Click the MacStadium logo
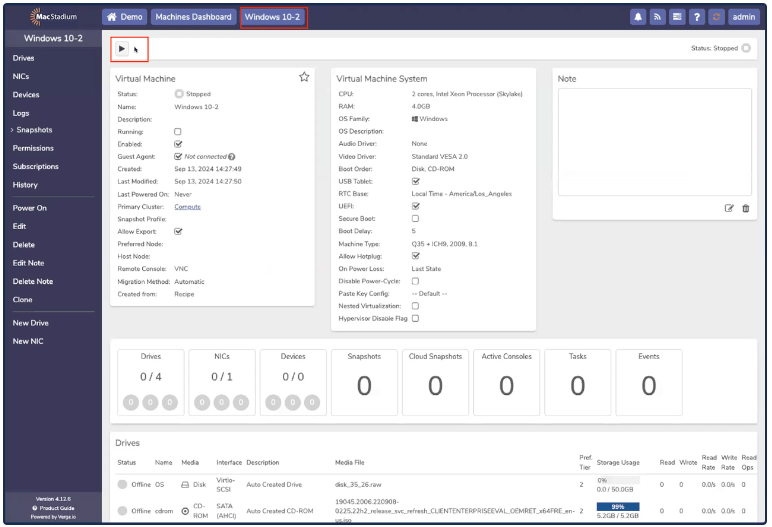 pos(54,17)
